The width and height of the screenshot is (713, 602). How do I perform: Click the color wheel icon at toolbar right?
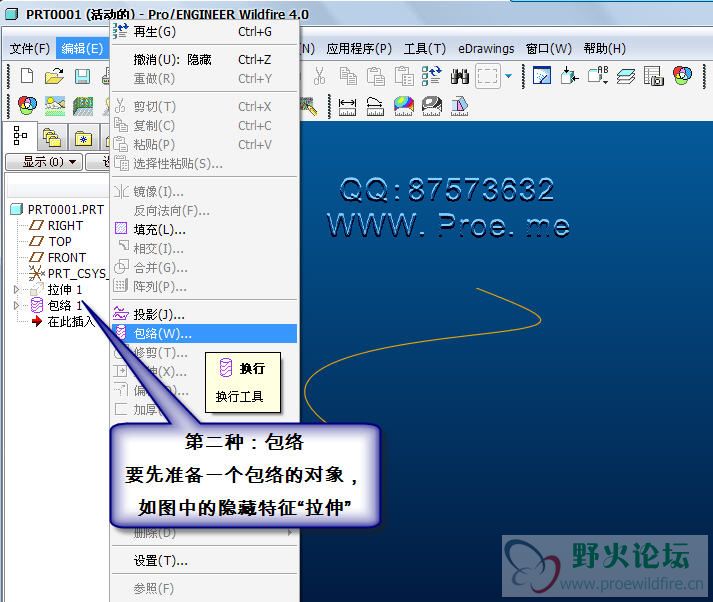(x=683, y=76)
